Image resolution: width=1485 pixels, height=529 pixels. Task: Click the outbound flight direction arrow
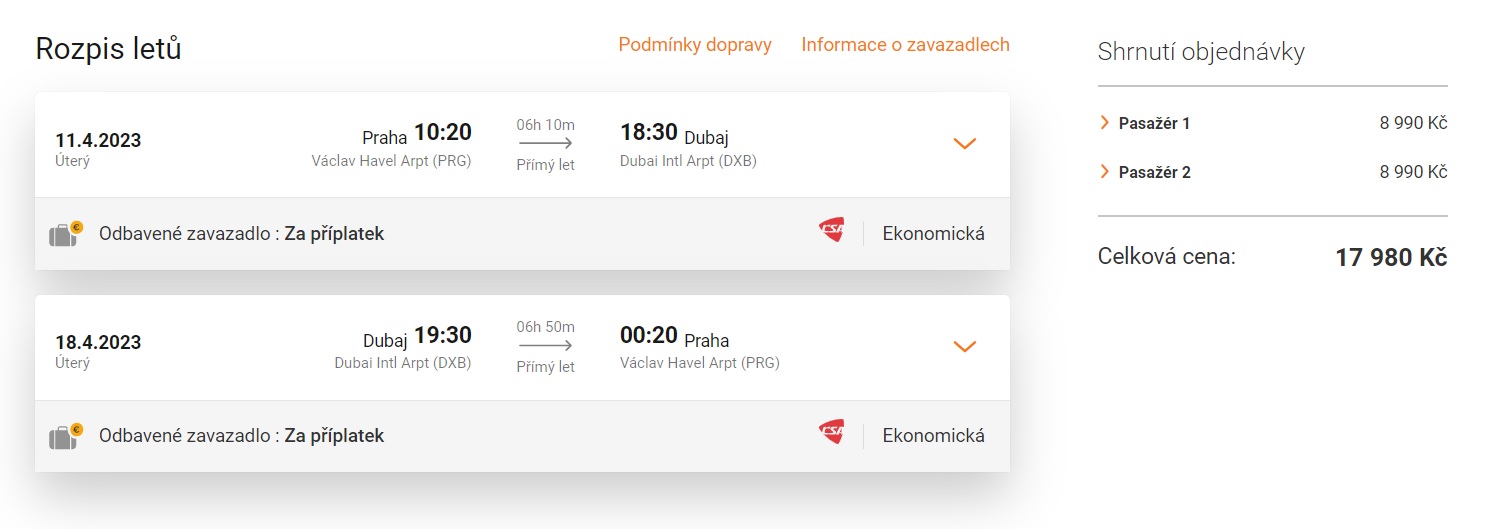[546, 144]
